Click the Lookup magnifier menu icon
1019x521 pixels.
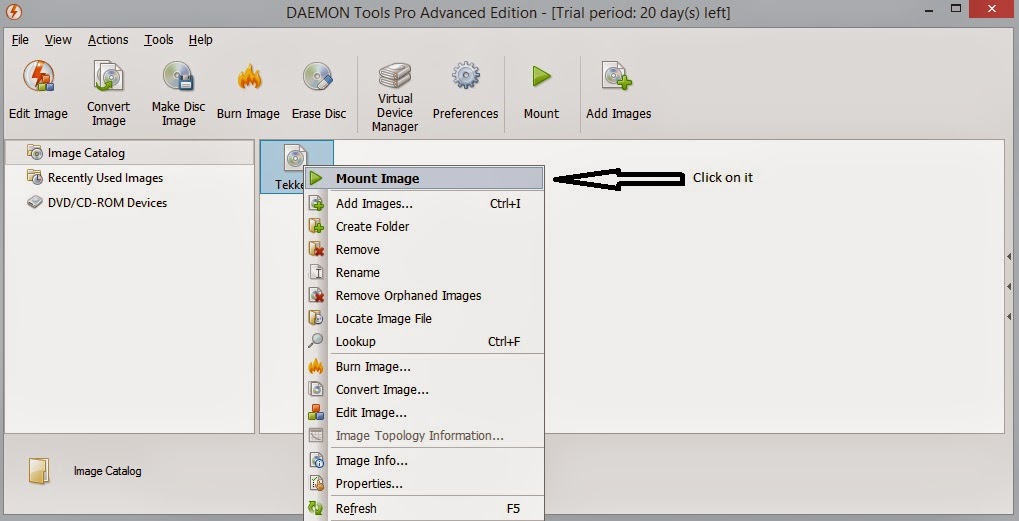pyautogui.click(x=316, y=341)
